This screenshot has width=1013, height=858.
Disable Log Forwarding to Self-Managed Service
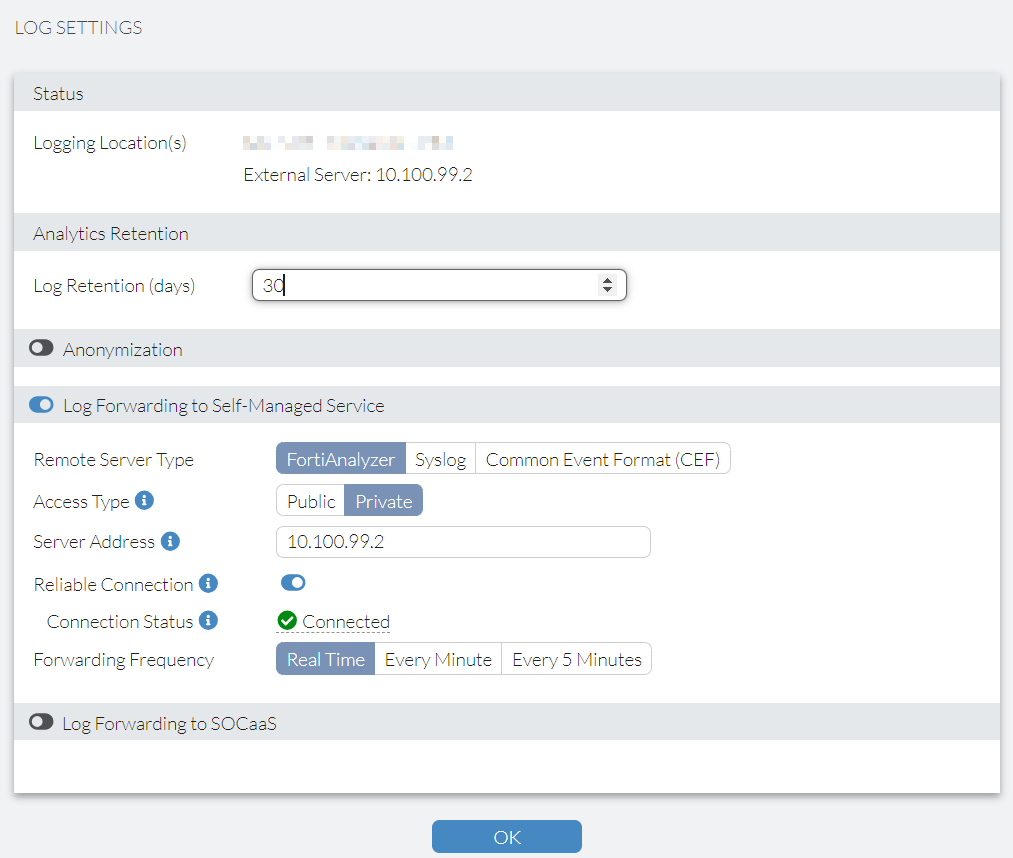40,405
